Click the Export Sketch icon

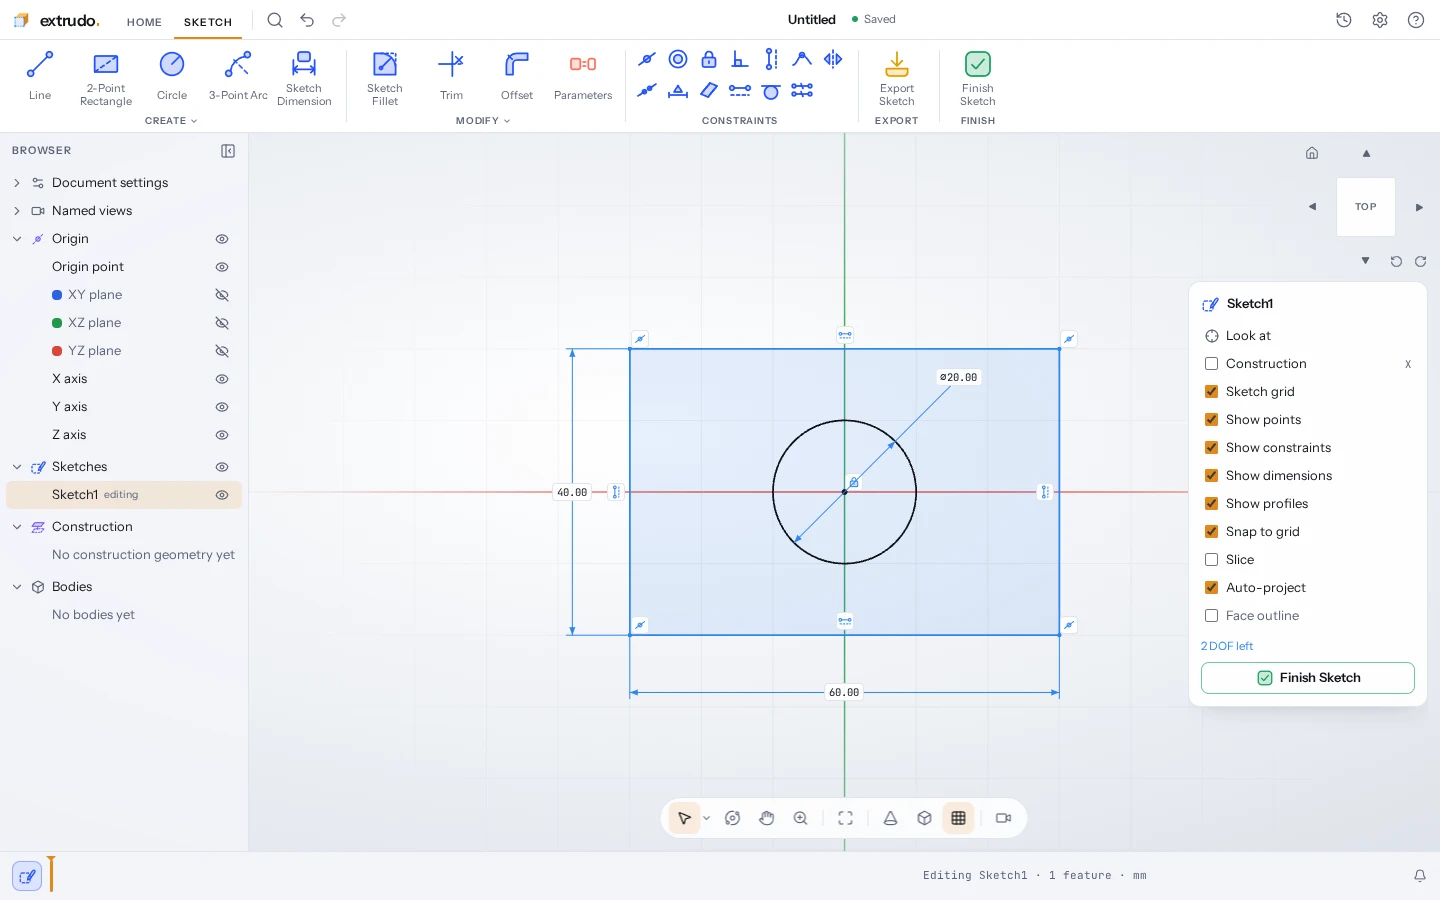tap(897, 64)
